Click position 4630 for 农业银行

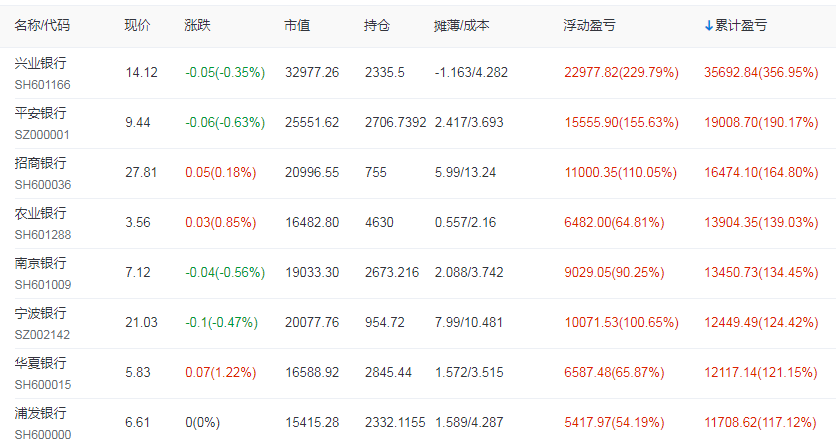point(379,222)
